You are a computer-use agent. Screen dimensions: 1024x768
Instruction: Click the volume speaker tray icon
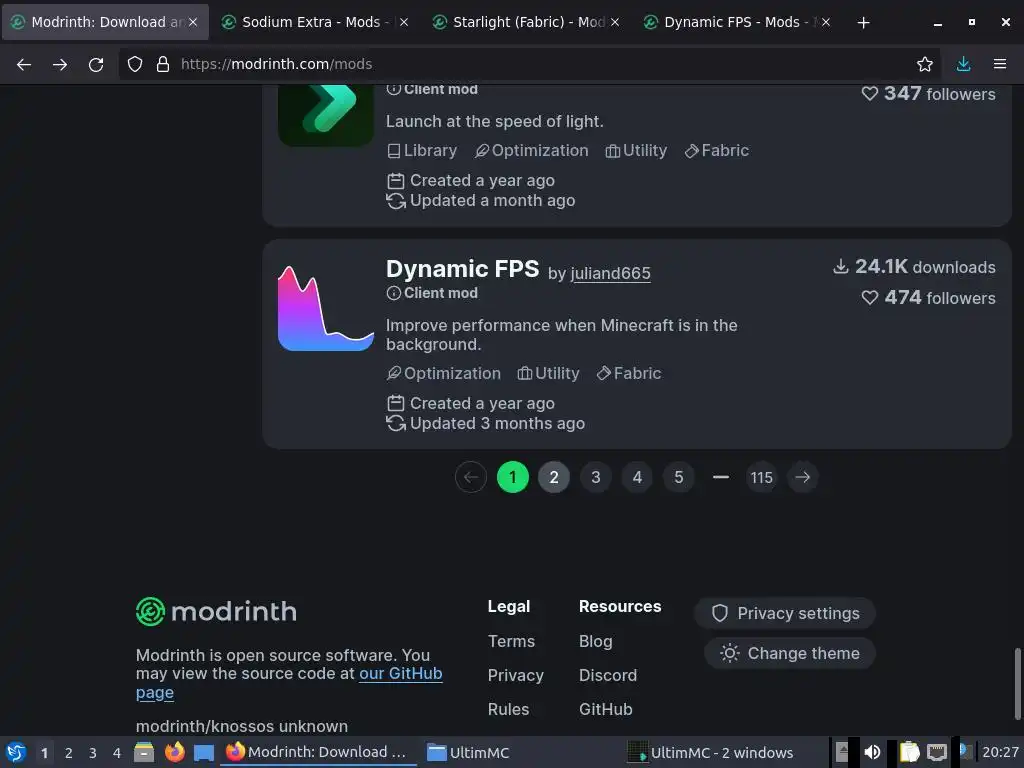click(x=872, y=752)
